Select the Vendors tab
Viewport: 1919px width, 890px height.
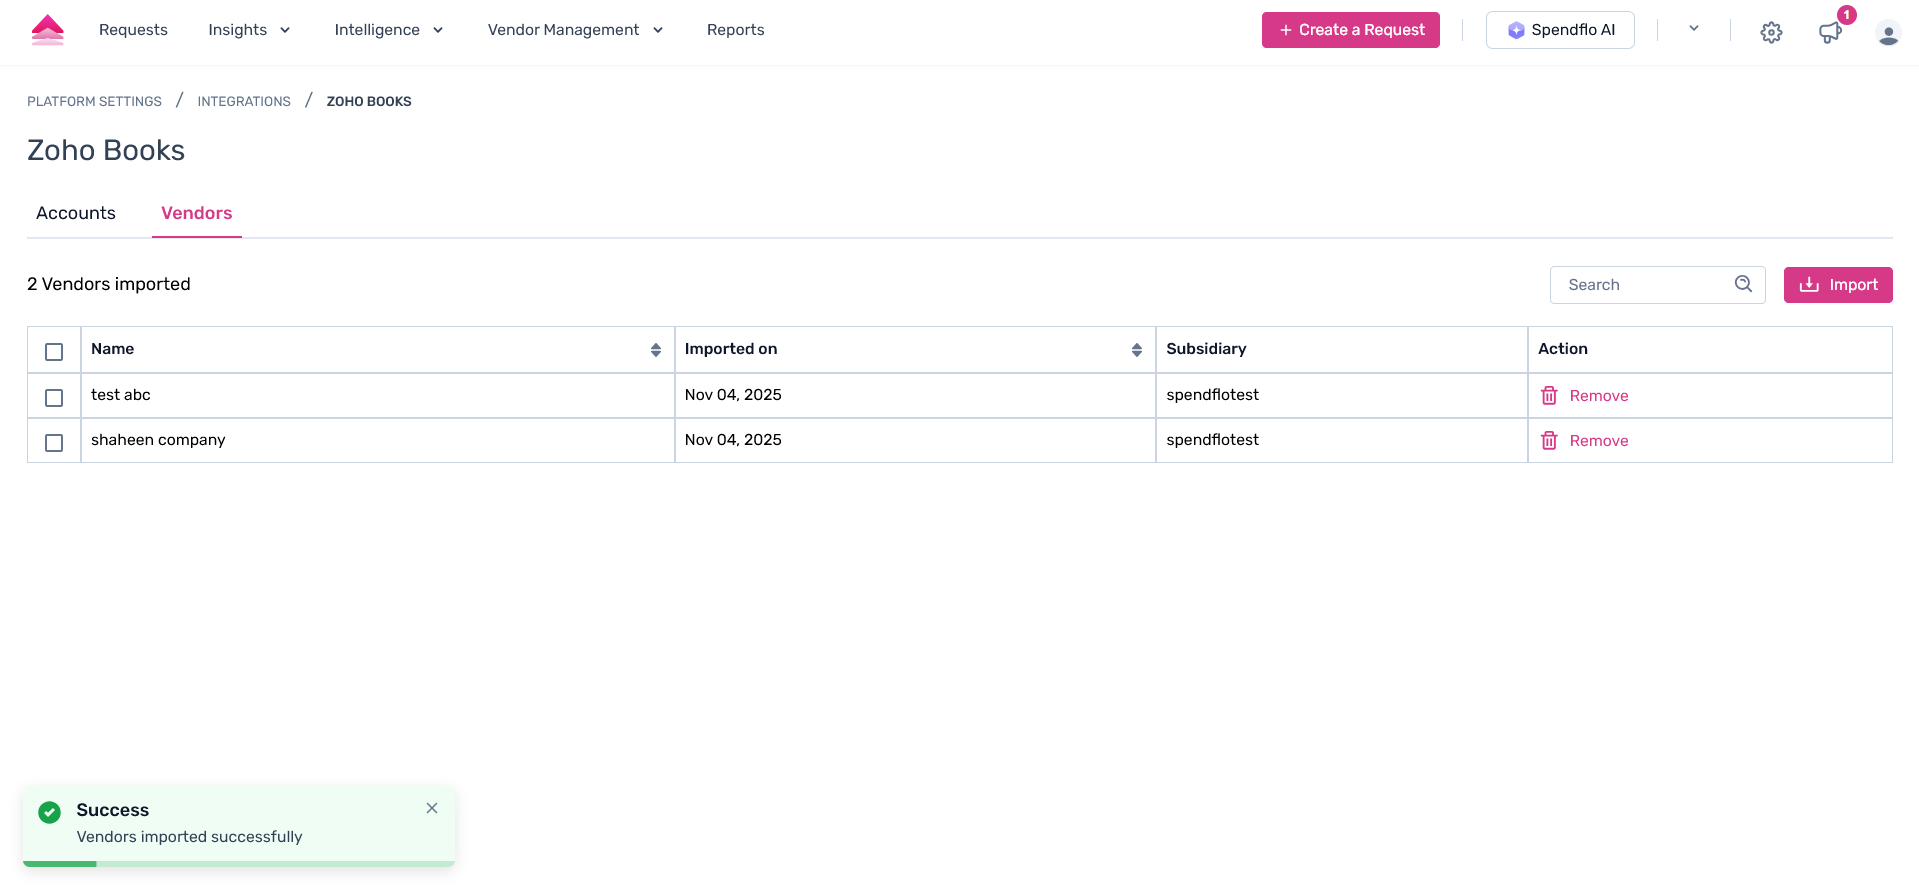pos(197,213)
